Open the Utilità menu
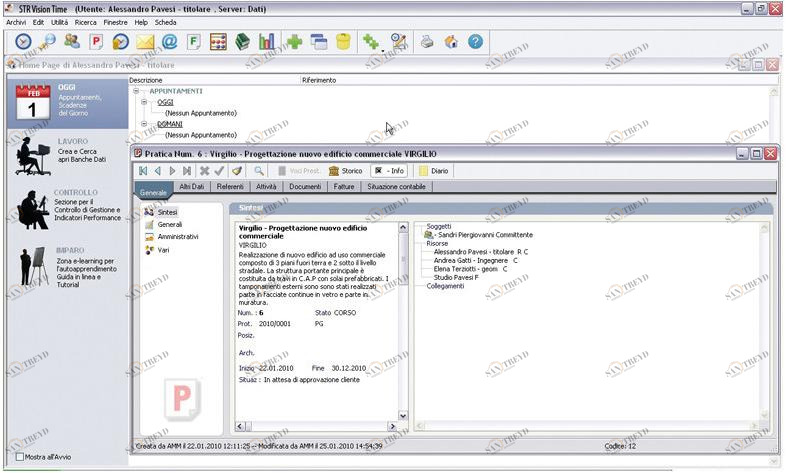786x473 pixels. (x=60, y=23)
